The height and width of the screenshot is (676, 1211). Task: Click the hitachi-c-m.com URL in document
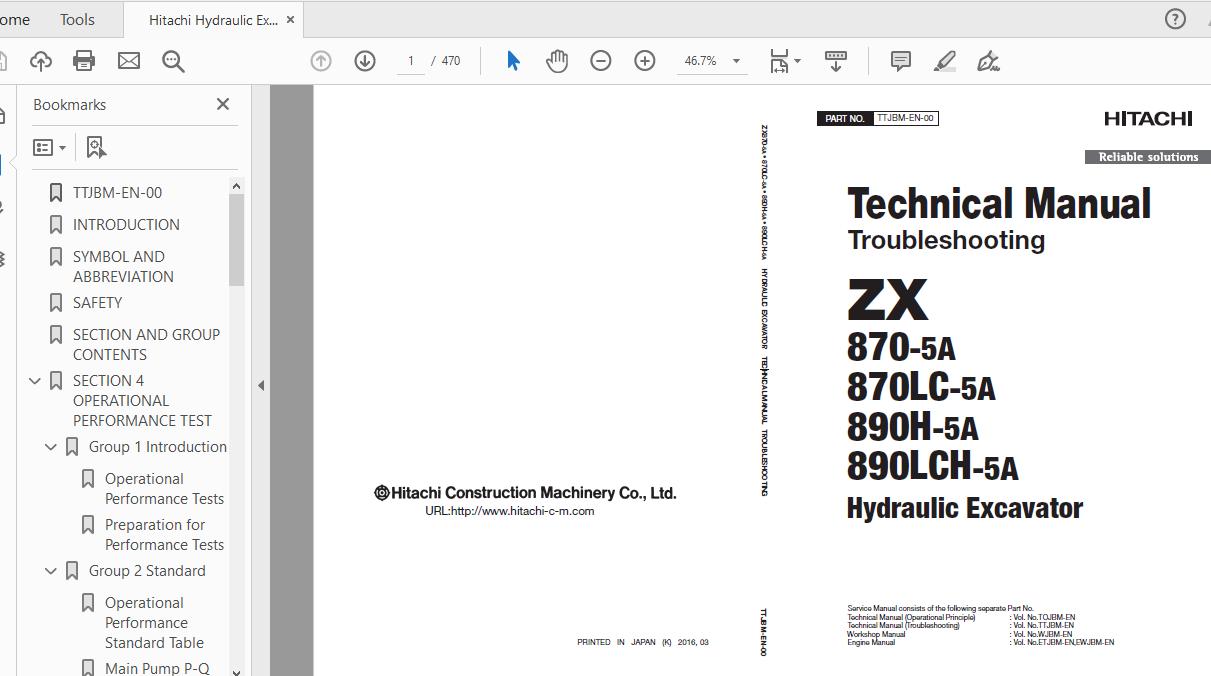coord(510,511)
